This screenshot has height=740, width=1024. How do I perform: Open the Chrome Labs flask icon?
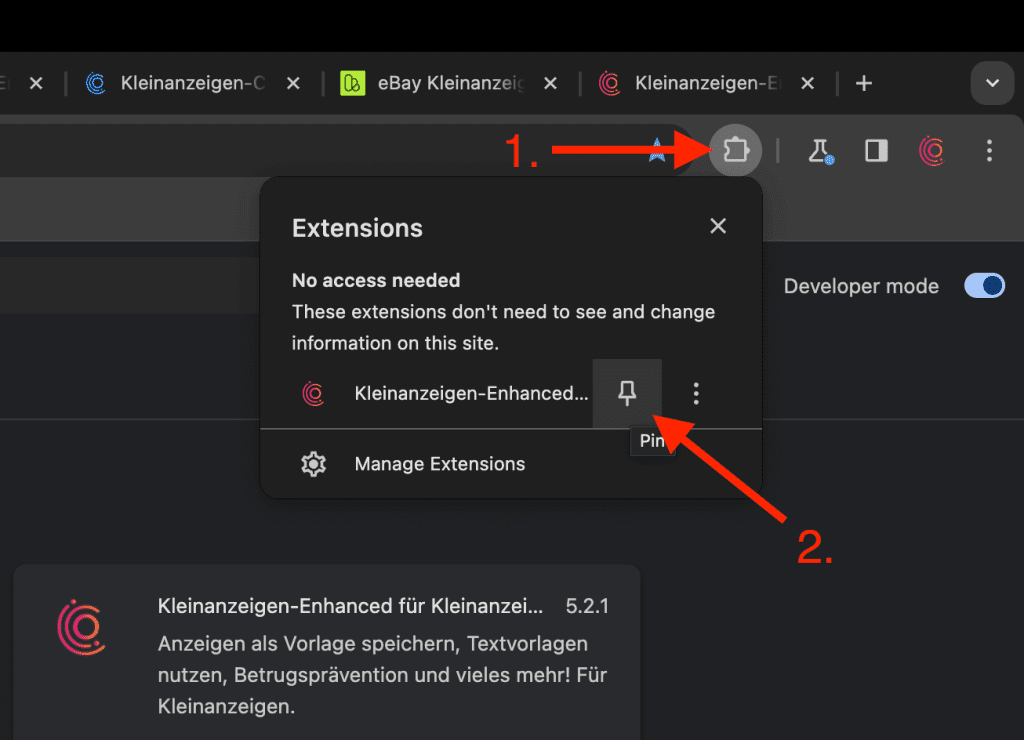(x=820, y=151)
